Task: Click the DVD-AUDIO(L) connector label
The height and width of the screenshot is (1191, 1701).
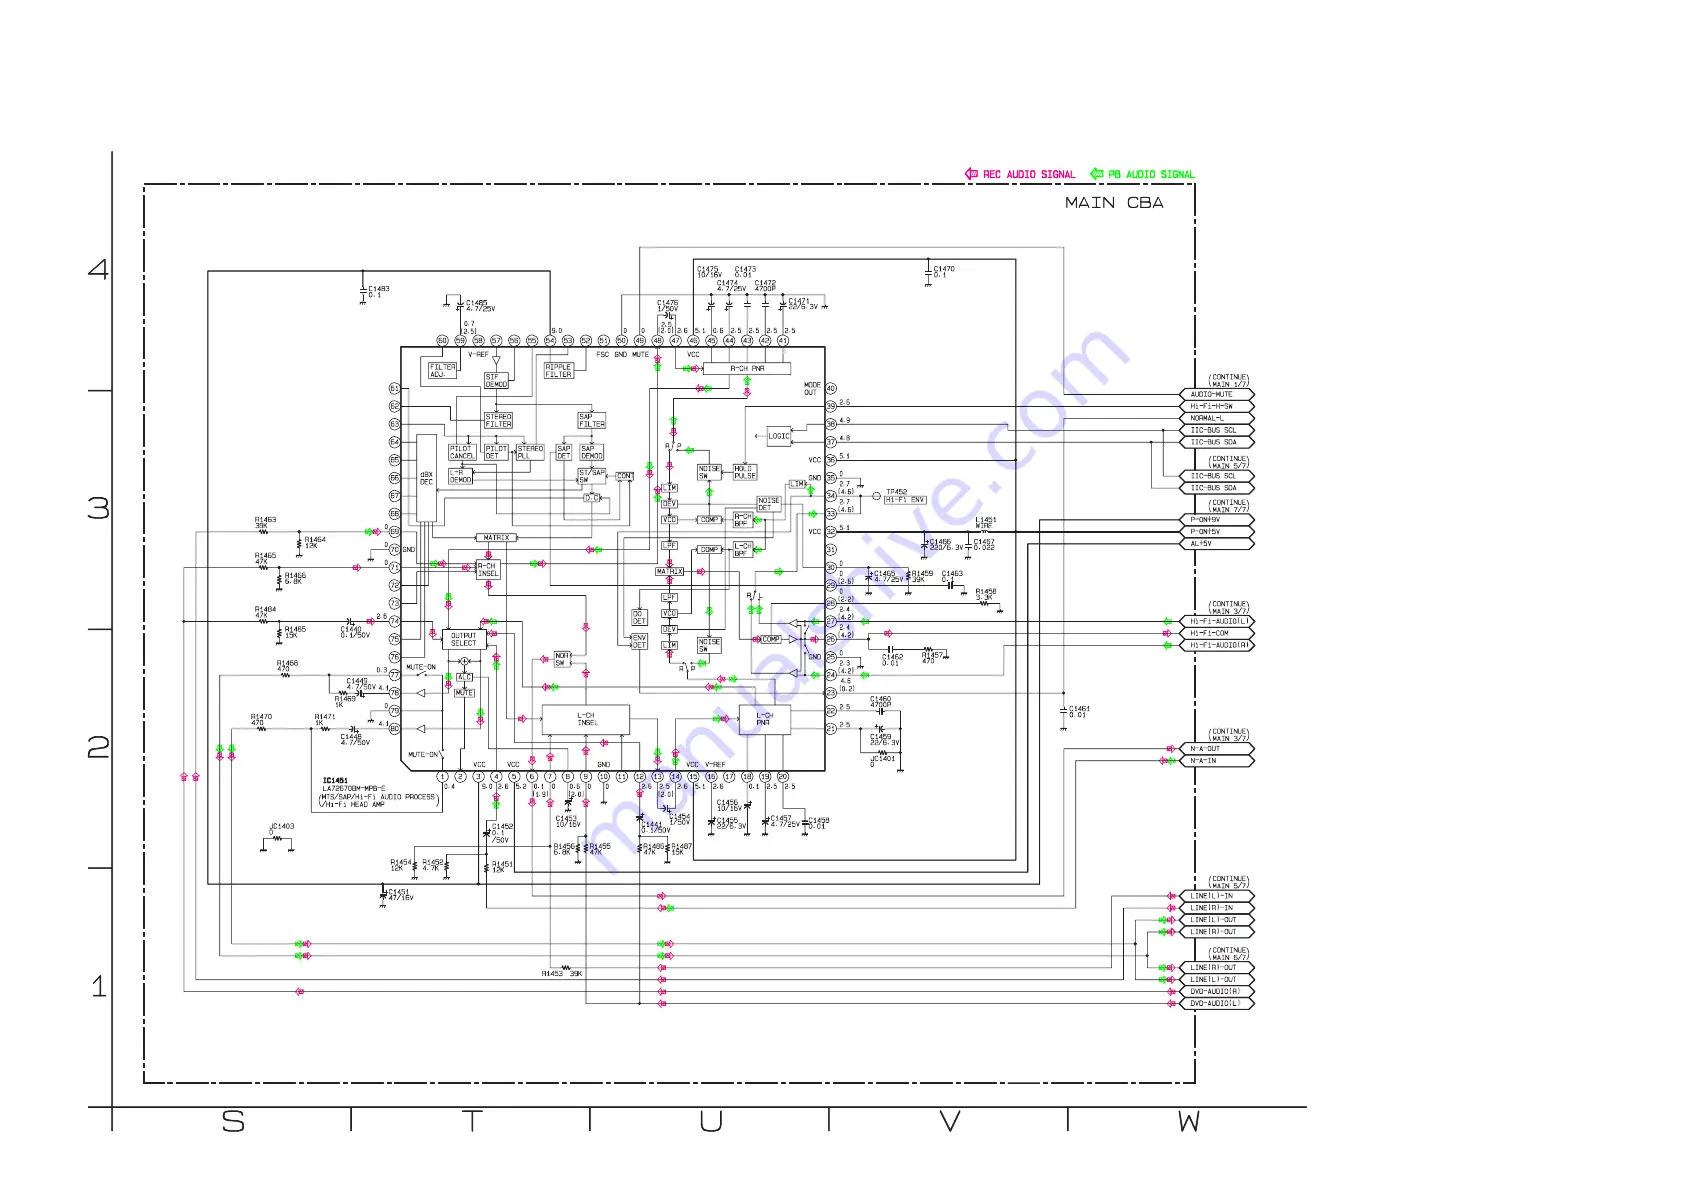Action: coord(1216,1004)
